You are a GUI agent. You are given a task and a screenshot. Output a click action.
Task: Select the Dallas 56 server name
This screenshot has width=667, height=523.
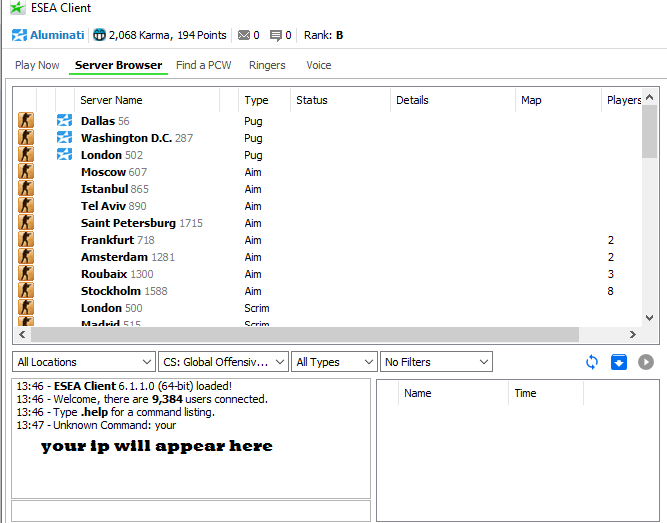pyautogui.click(x=105, y=121)
